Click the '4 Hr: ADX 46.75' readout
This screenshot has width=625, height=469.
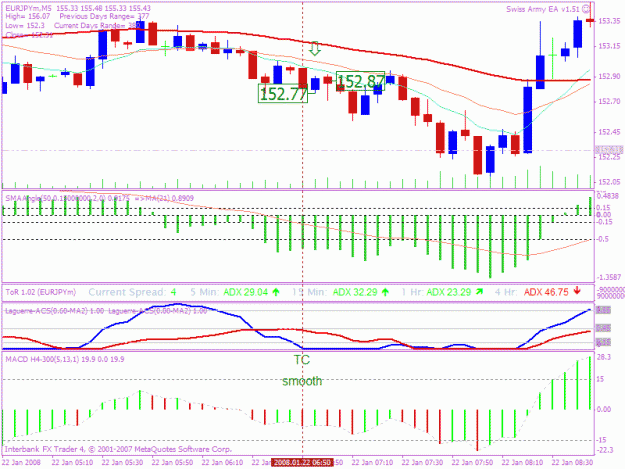pos(532,292)
